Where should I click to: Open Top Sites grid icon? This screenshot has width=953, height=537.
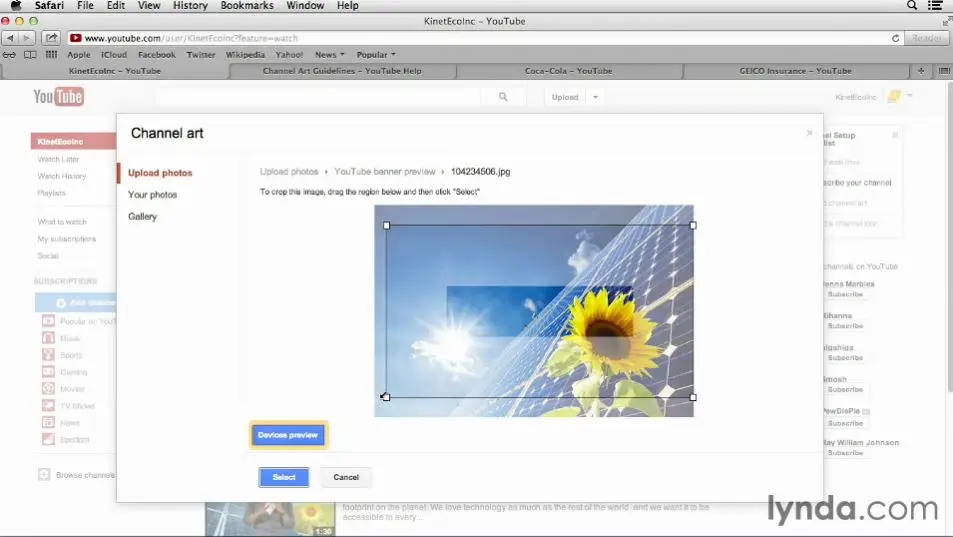point(51,55)
